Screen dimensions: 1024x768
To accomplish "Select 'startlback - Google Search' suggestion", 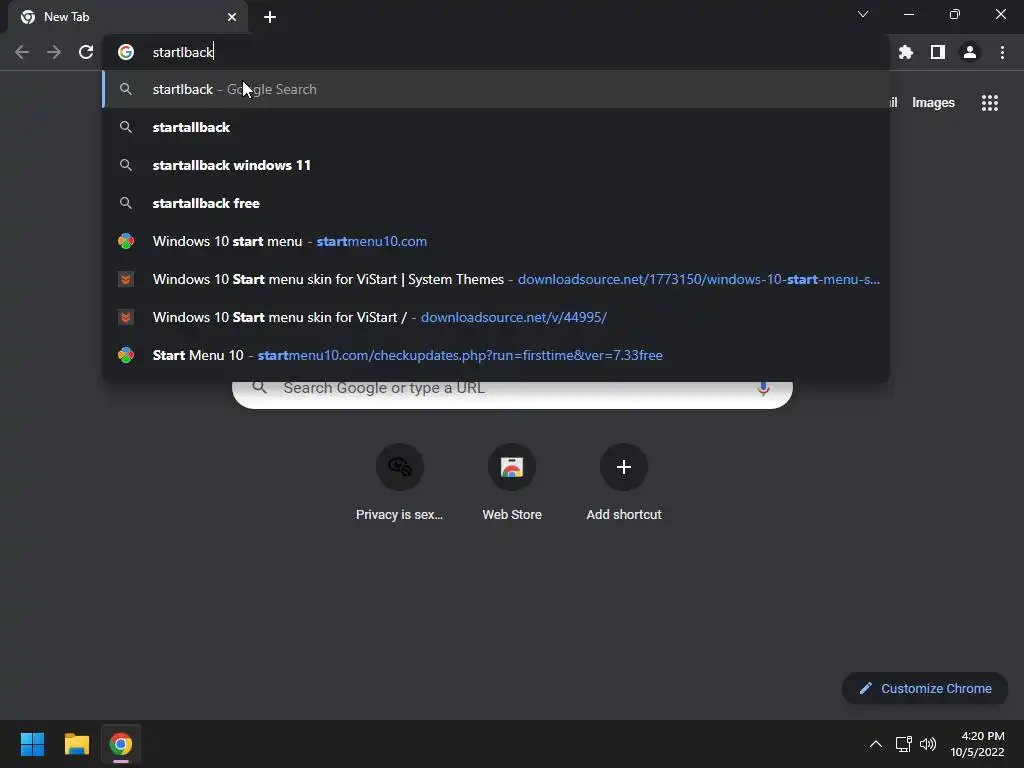I will 496,89.
